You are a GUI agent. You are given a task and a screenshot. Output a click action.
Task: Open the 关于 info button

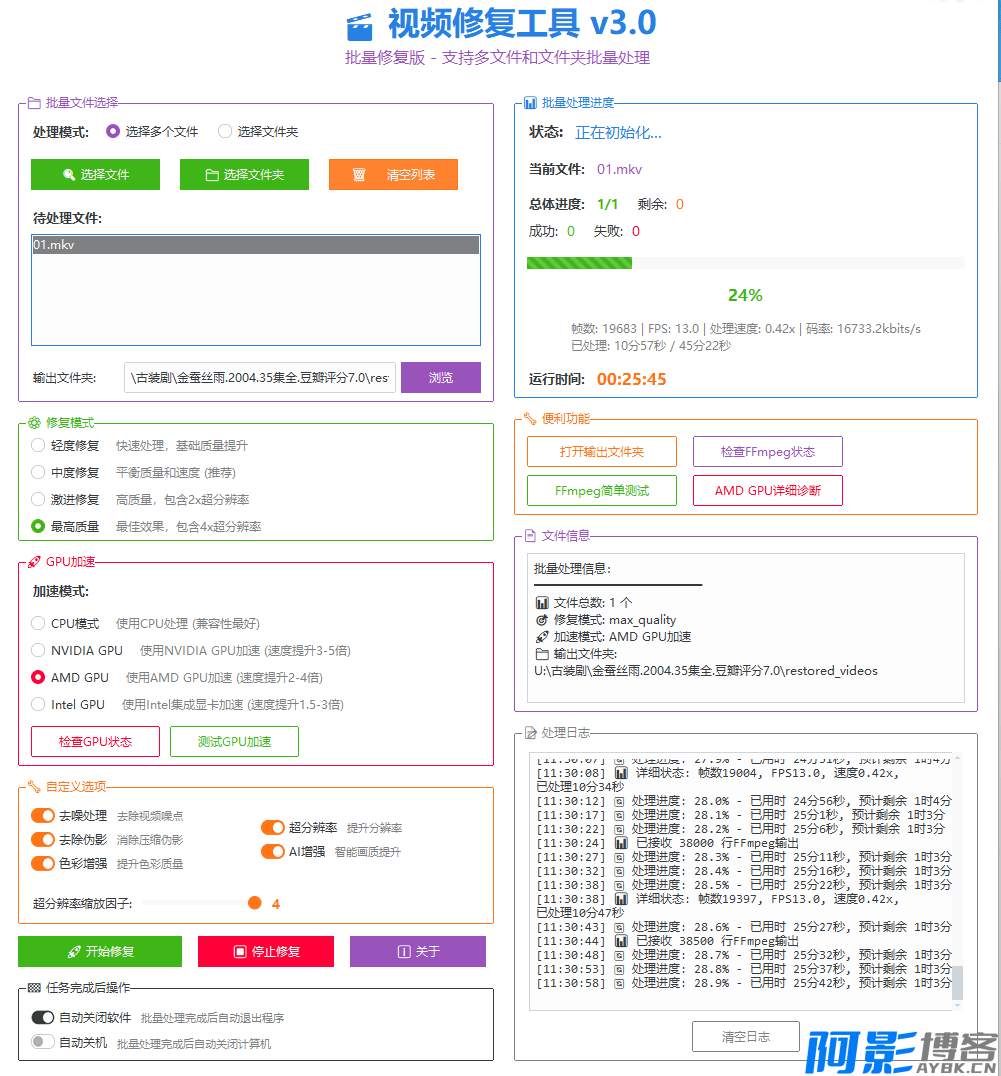(417, 952)
